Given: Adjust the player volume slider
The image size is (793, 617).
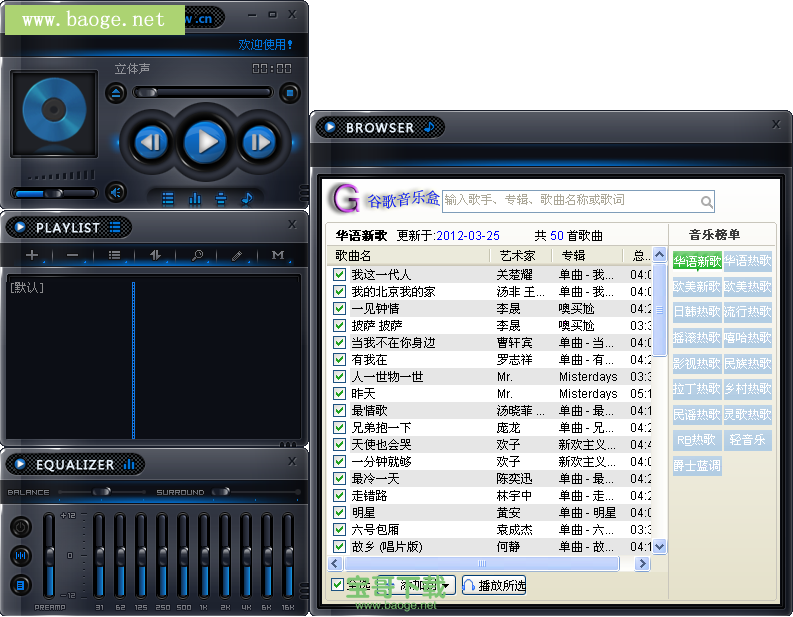Looking at the screenshot, I should 54,193.
